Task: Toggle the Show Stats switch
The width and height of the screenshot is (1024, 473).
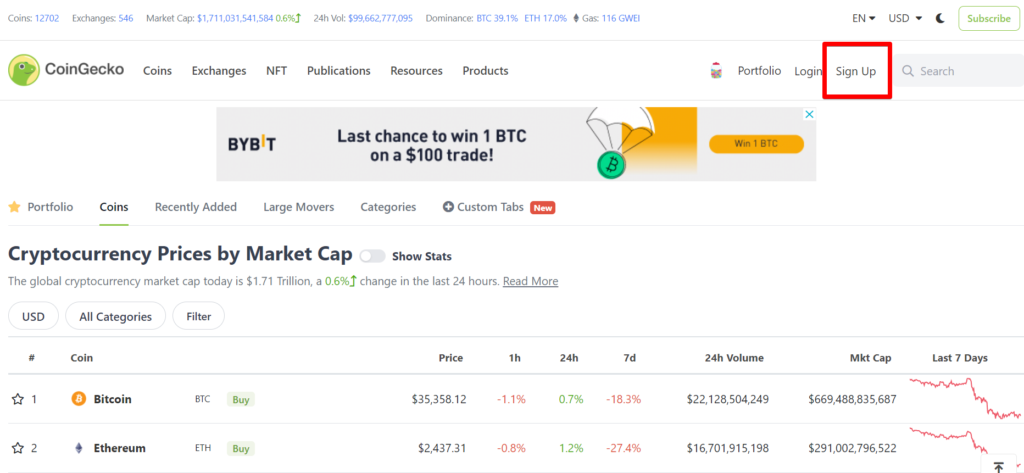Action: click(x=372, y=256)
